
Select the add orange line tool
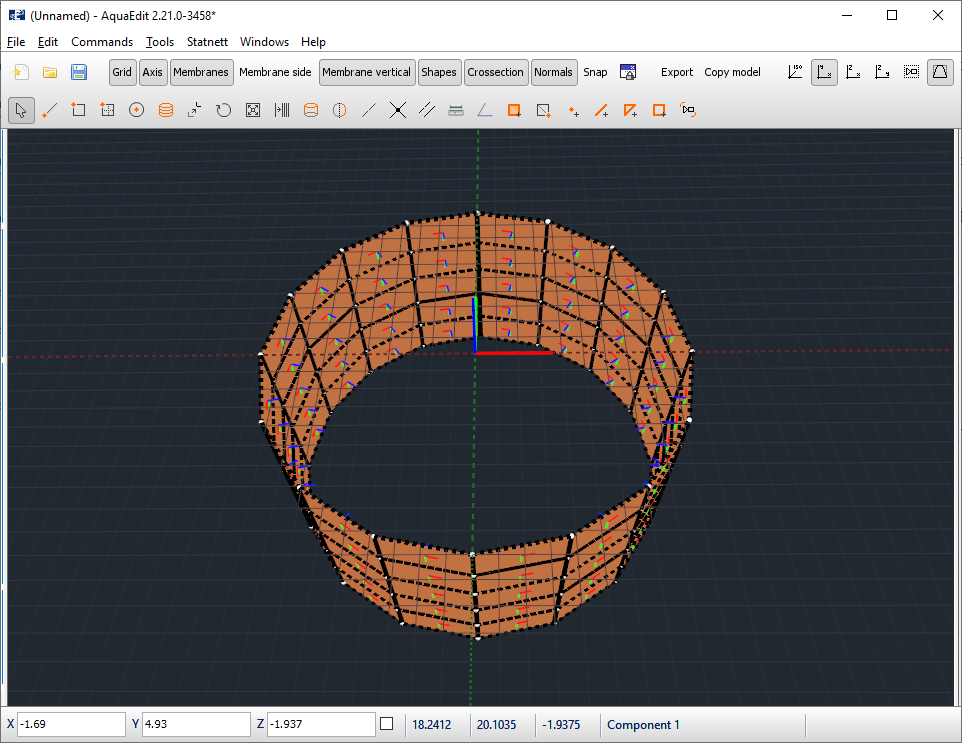click(601, 110)
